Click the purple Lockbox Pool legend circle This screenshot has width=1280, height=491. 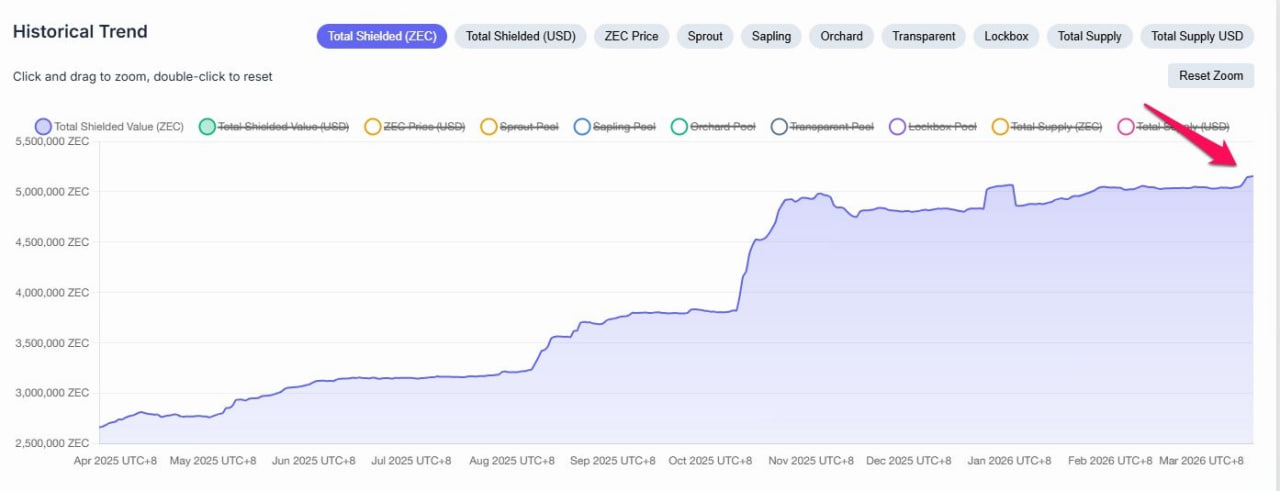[897, 127]
